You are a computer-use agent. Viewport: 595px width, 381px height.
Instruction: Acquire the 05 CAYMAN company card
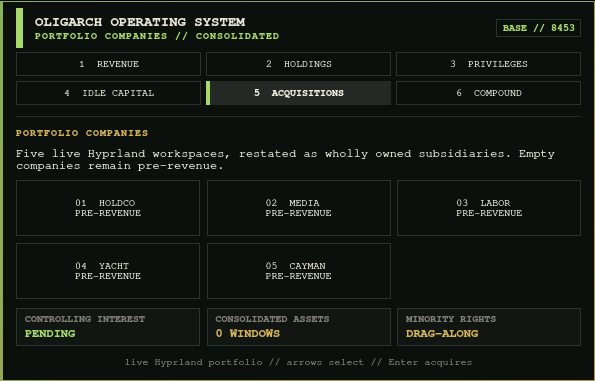299,271
